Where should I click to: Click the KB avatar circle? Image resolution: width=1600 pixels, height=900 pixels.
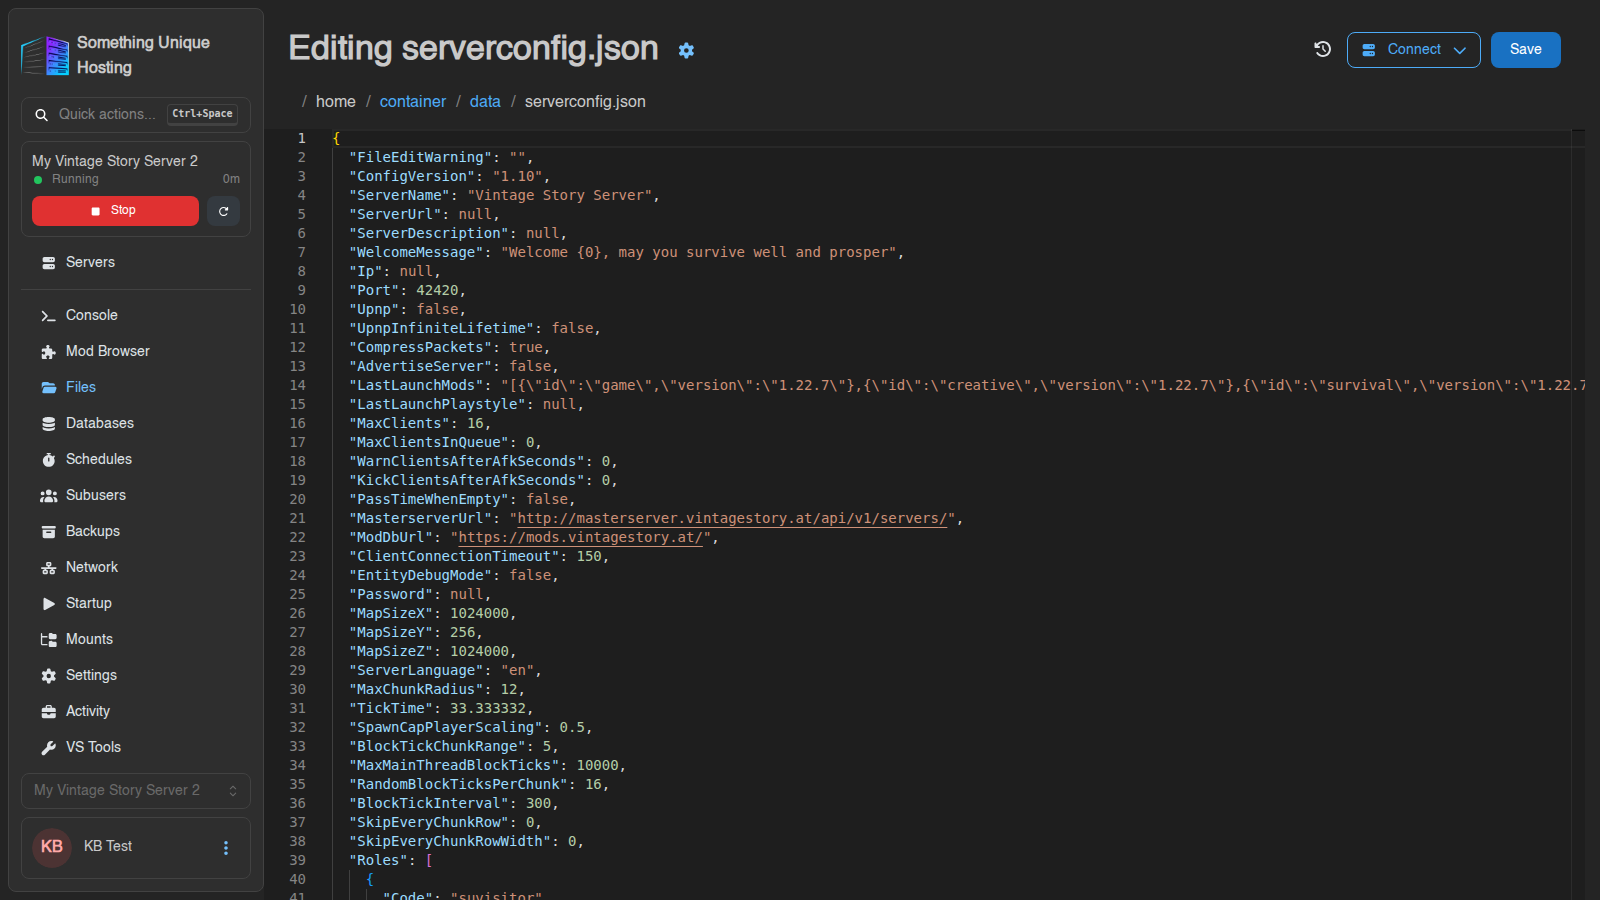click(x=52, y=847)
